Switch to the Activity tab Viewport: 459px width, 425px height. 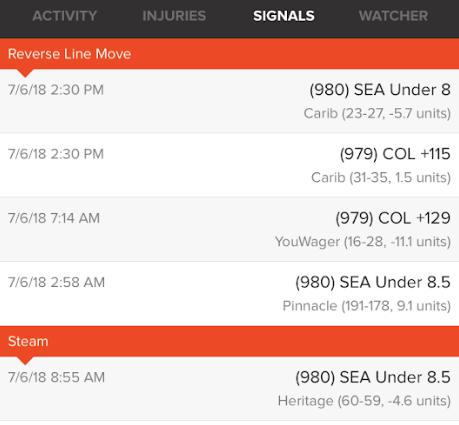(x=65, y=16)
